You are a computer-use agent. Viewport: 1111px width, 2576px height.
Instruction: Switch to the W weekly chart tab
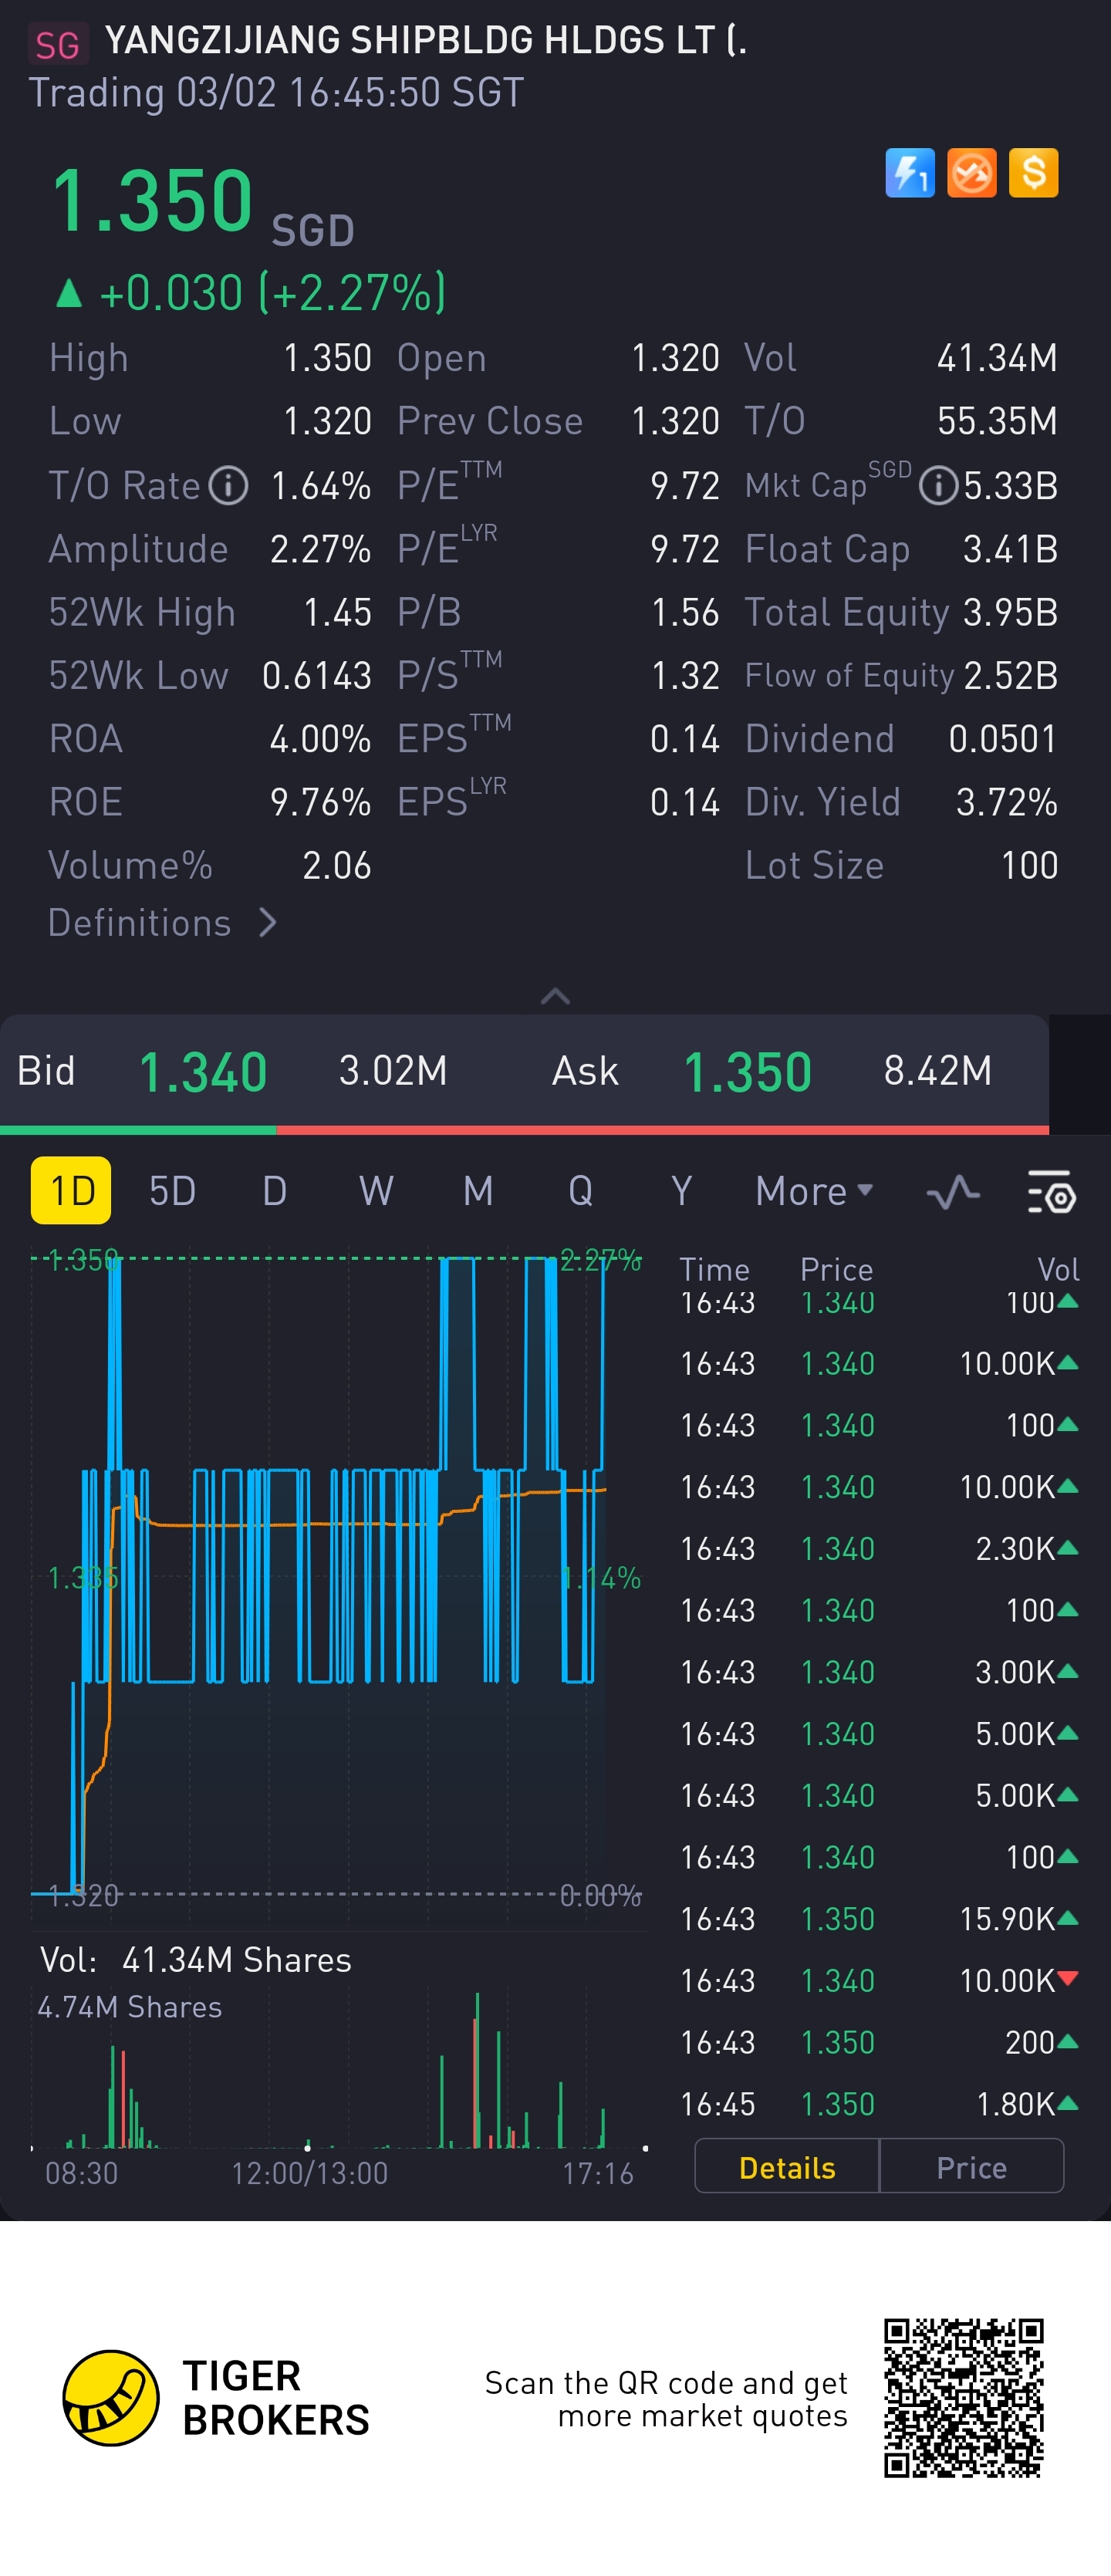point(376,1191)
